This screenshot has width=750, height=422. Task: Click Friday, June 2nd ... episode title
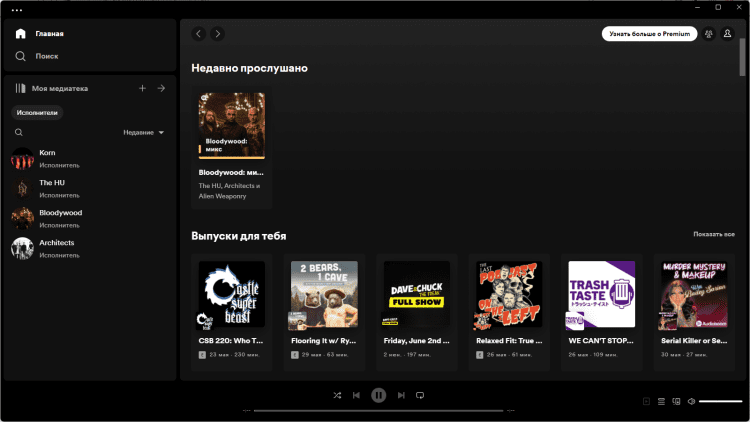click(417, 341)
